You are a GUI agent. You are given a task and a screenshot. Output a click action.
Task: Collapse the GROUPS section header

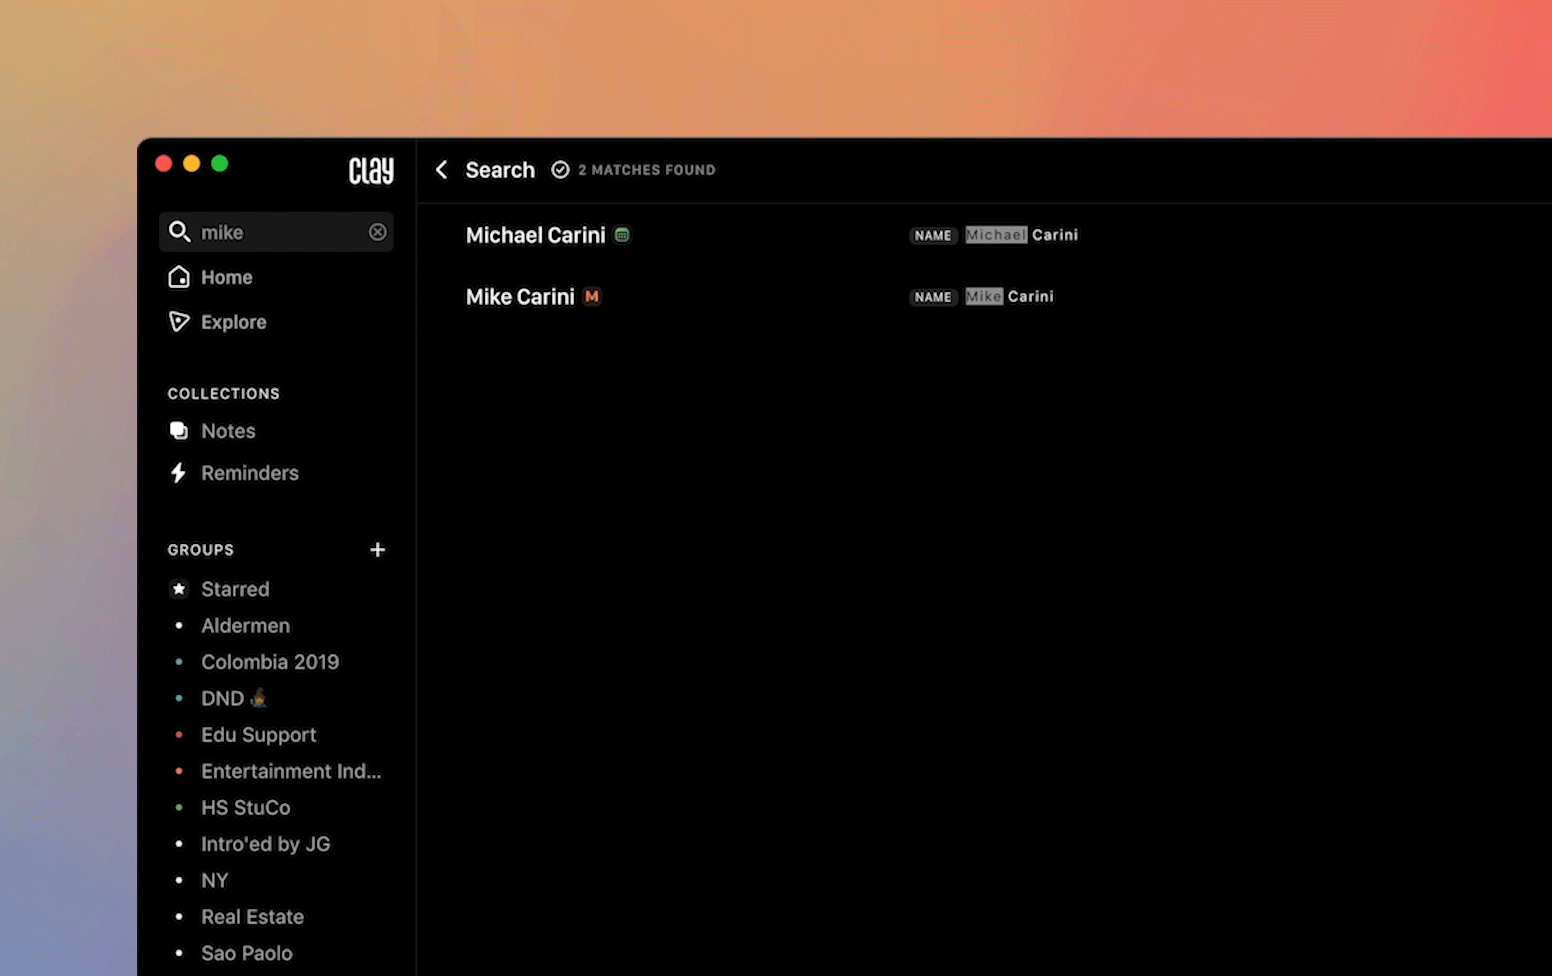click(x=201, y=549)
